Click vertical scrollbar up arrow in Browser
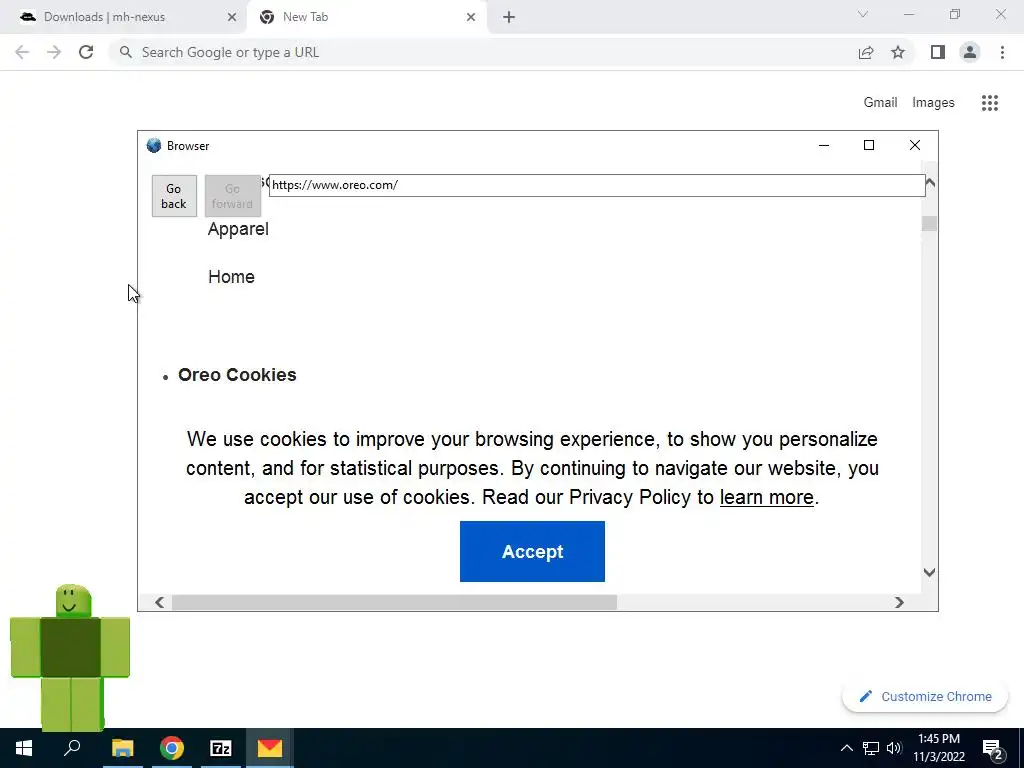1024x768 pixels. click(x=931, y=183)
